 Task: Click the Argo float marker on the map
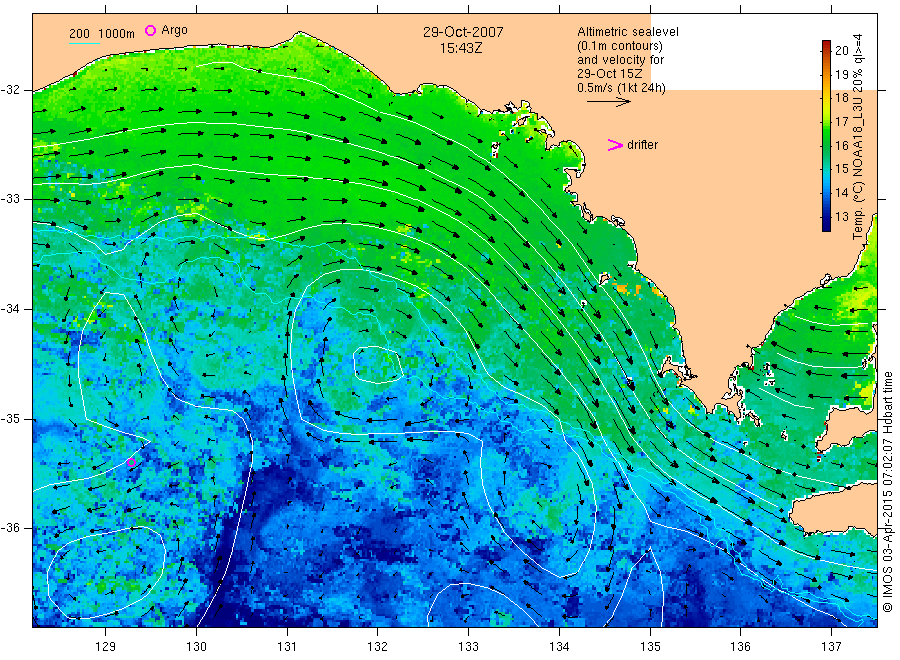(131, 462)
